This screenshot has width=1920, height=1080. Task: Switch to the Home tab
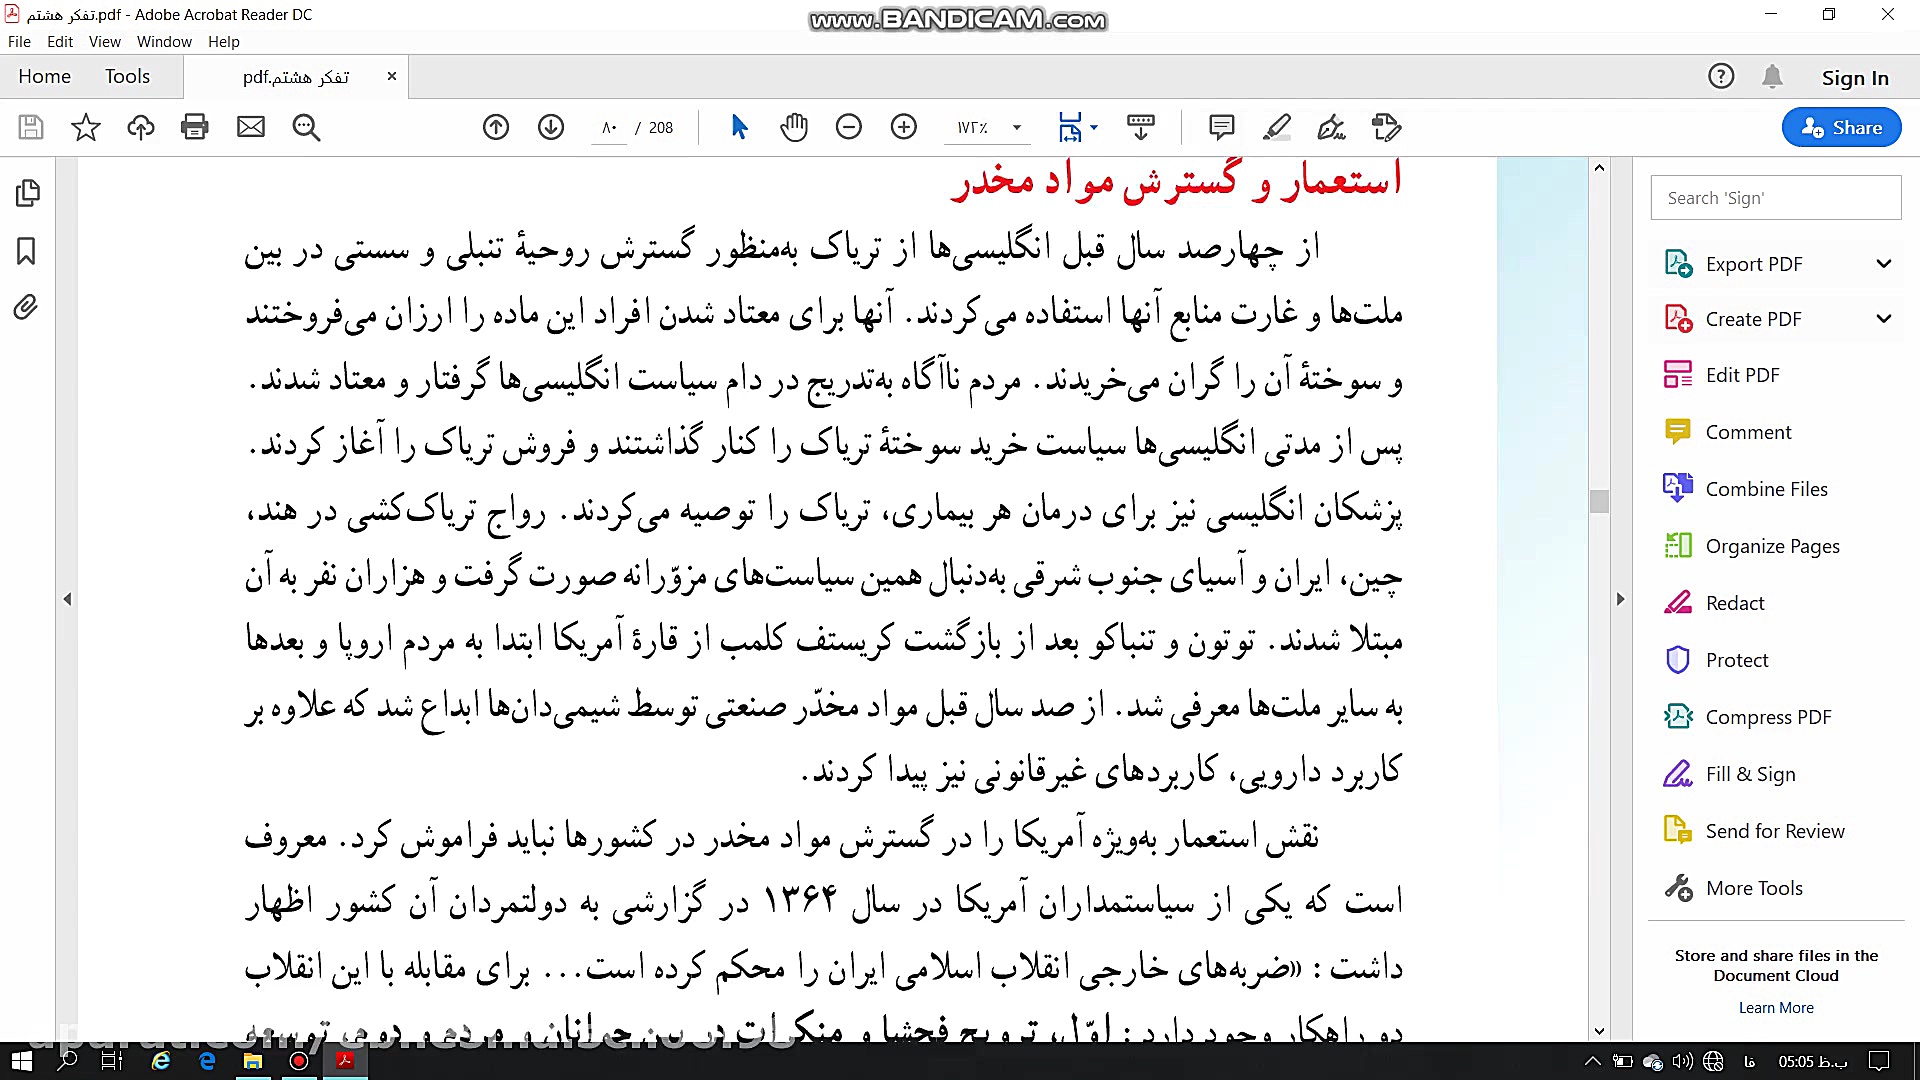click(x=44, y=75)
